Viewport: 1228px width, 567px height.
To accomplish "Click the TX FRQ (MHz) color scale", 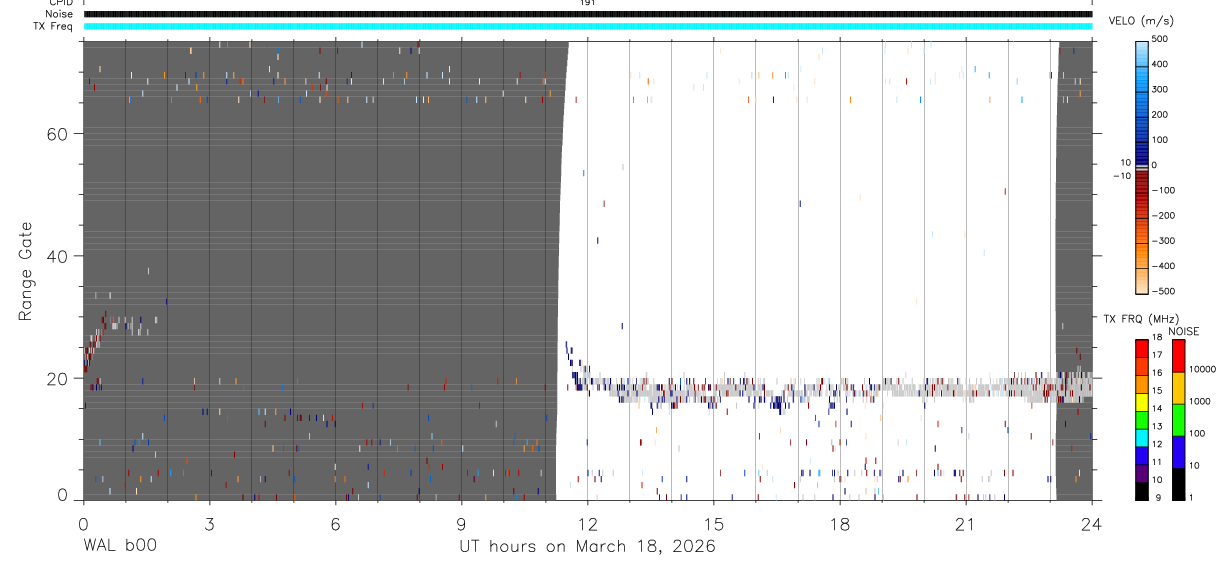I will coord(1141,419).
